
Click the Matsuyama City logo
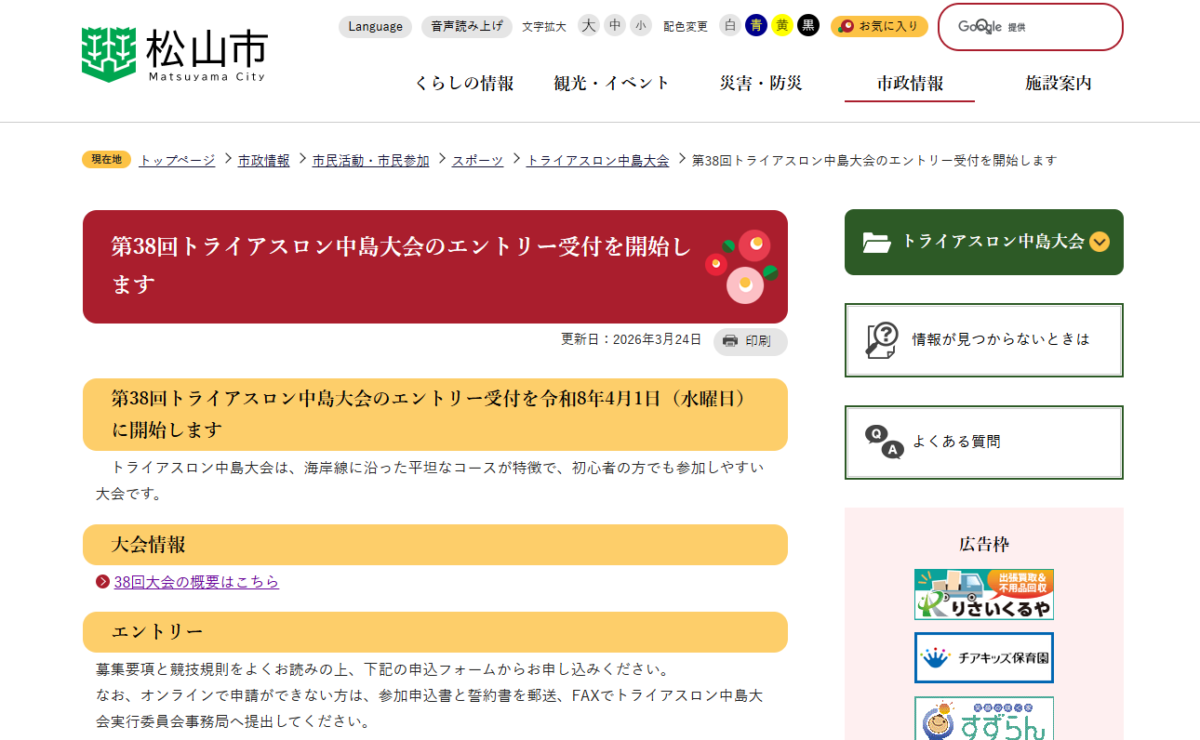pos(174,53)
